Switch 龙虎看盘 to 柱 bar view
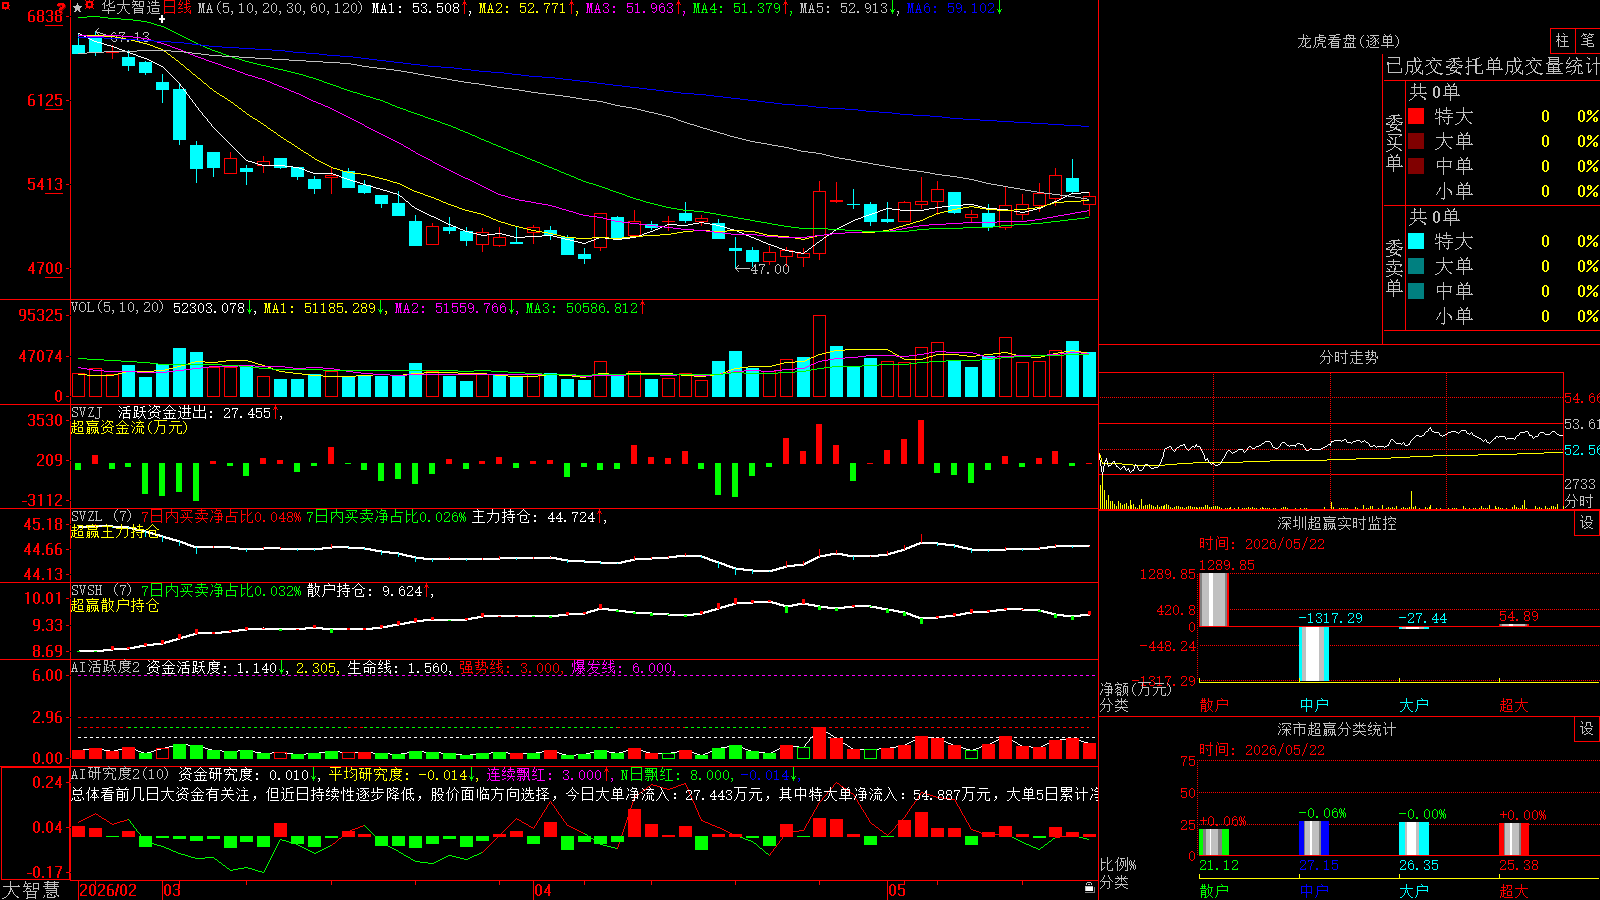The height and width of the screenshot is (900, 1600). click(1562, 40)
